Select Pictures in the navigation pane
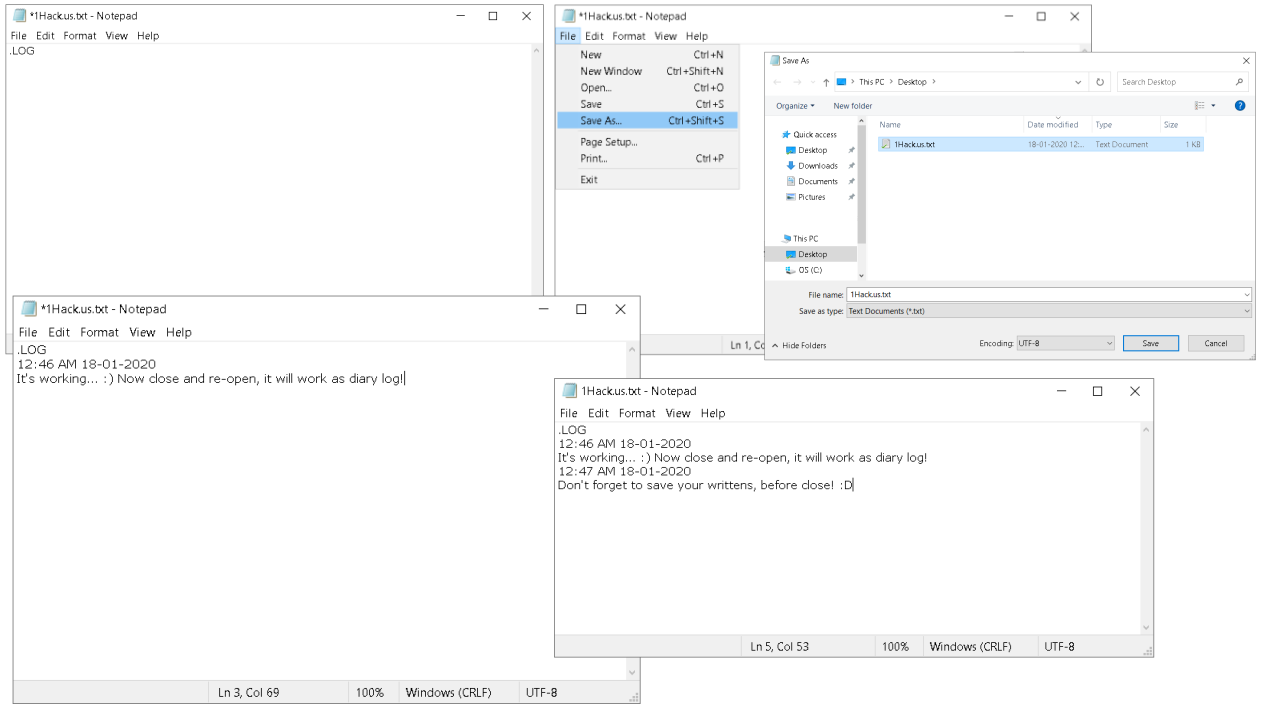This screenshot has width=1280, height=720. [x=811, y=197]
